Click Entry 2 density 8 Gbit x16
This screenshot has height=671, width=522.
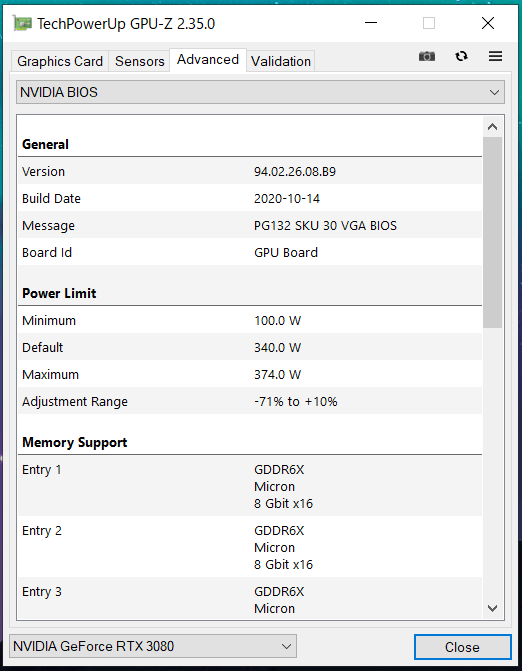pyautogui.click(x=283, y=565)
